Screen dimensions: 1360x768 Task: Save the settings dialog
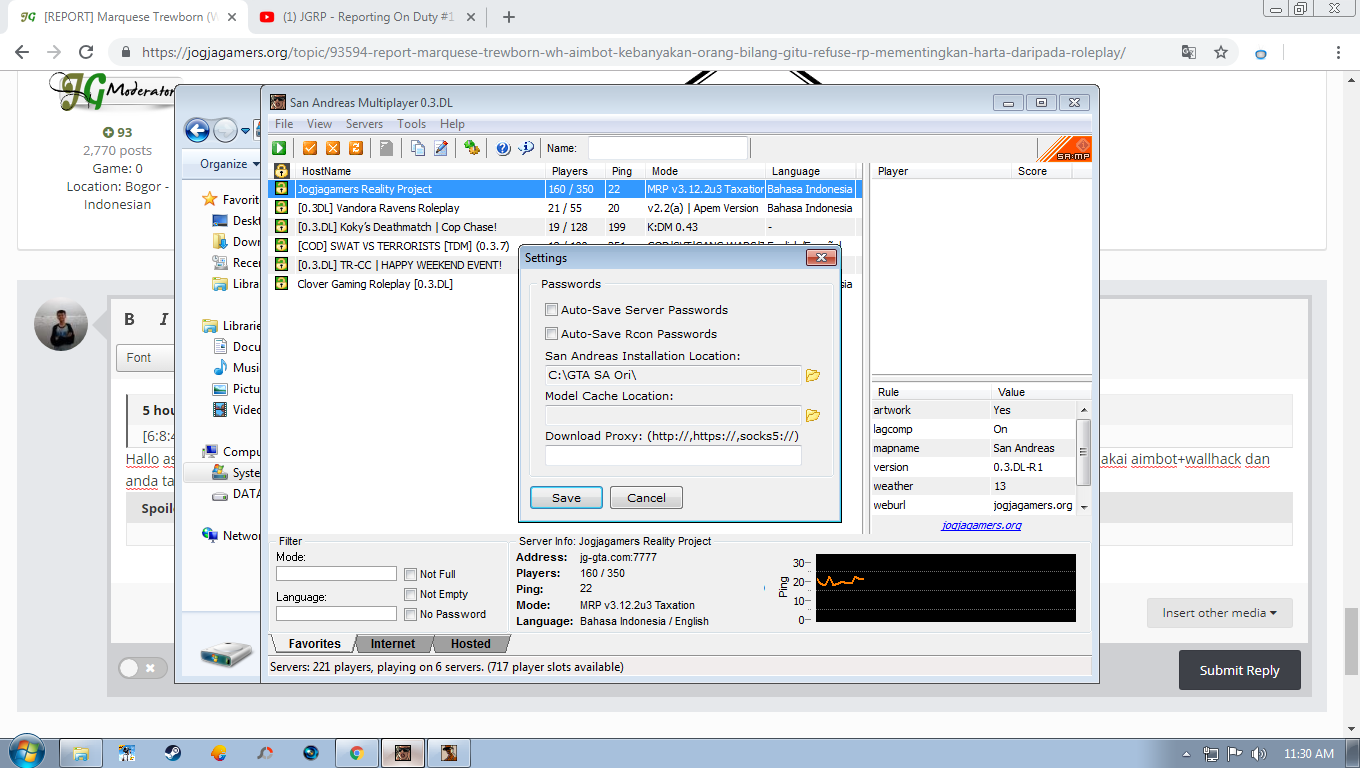pos(566,498)
